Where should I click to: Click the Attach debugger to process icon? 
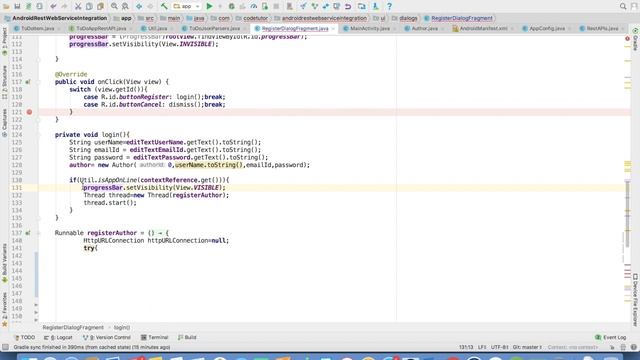pos(265,7)
